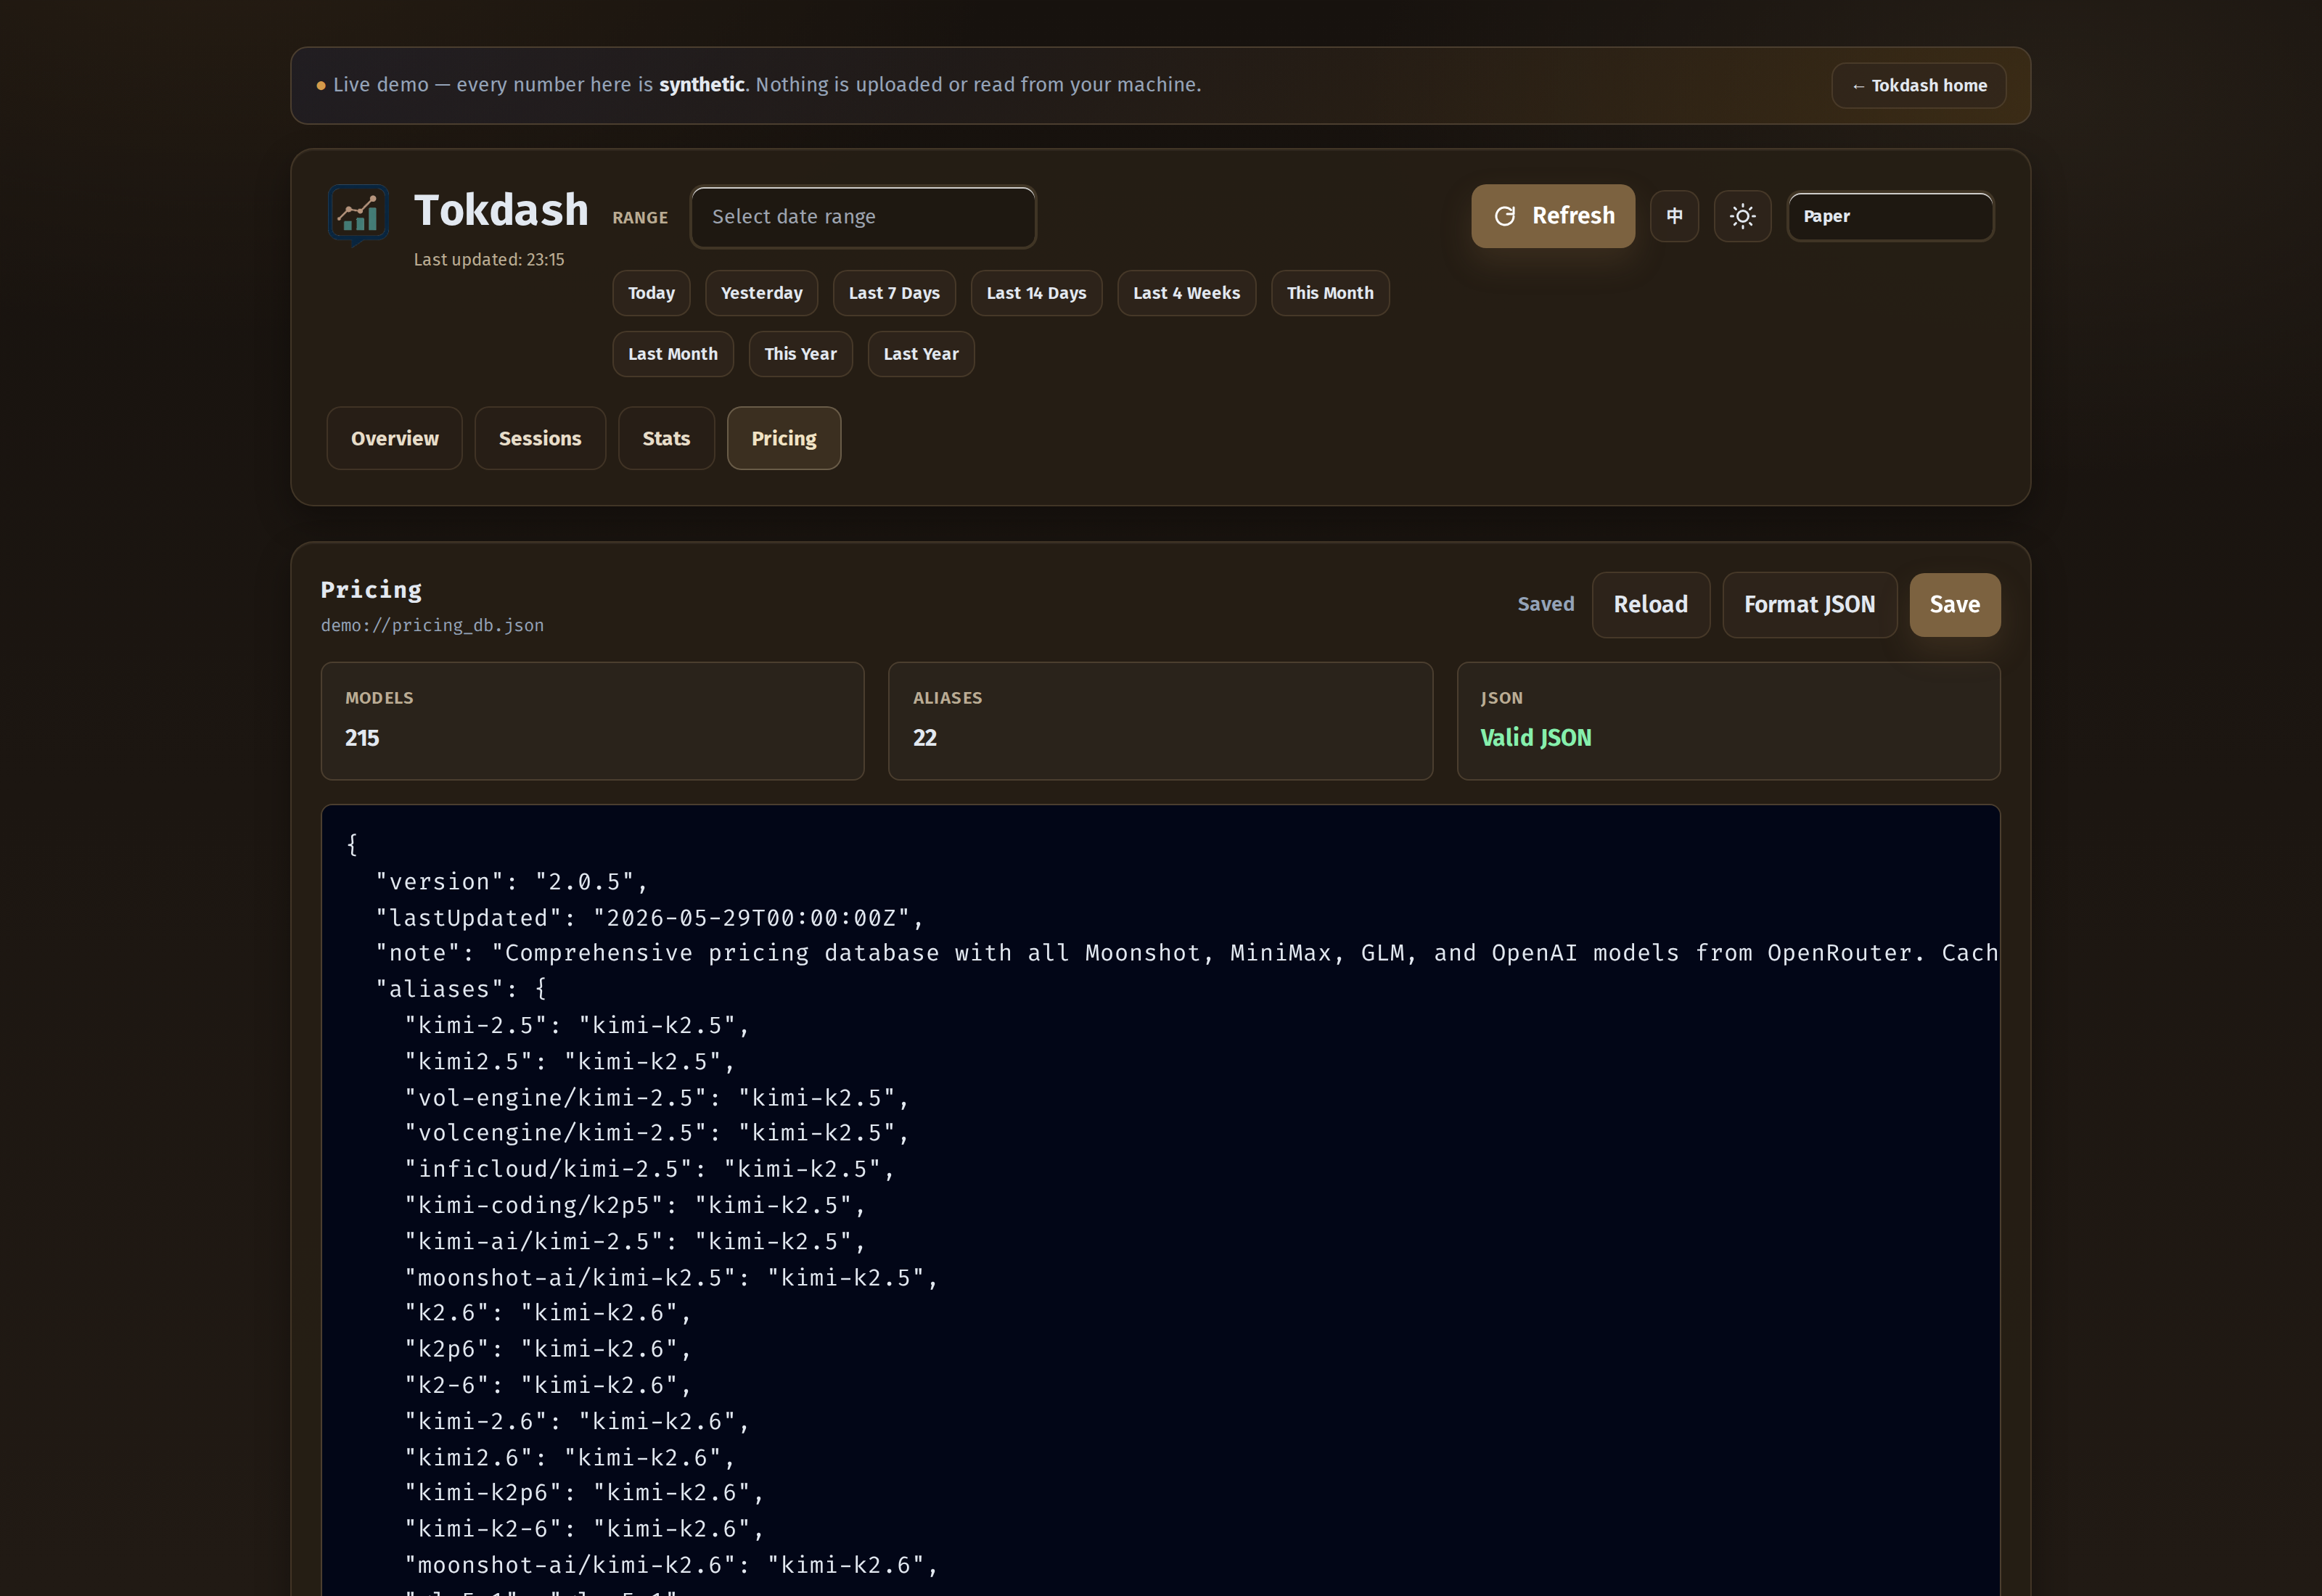This screenshot has height=1596, width=2322.
Task: Click the "kimi-coding/k2p5" alias line
Action: click(635, 1205)
